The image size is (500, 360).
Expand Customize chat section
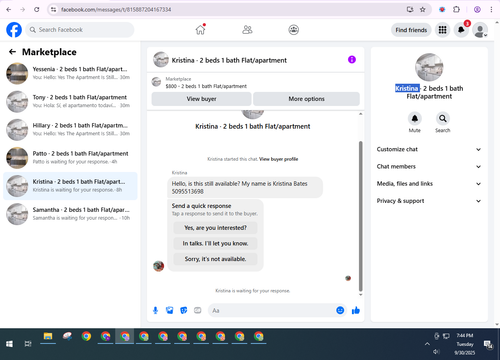point(429,149)
